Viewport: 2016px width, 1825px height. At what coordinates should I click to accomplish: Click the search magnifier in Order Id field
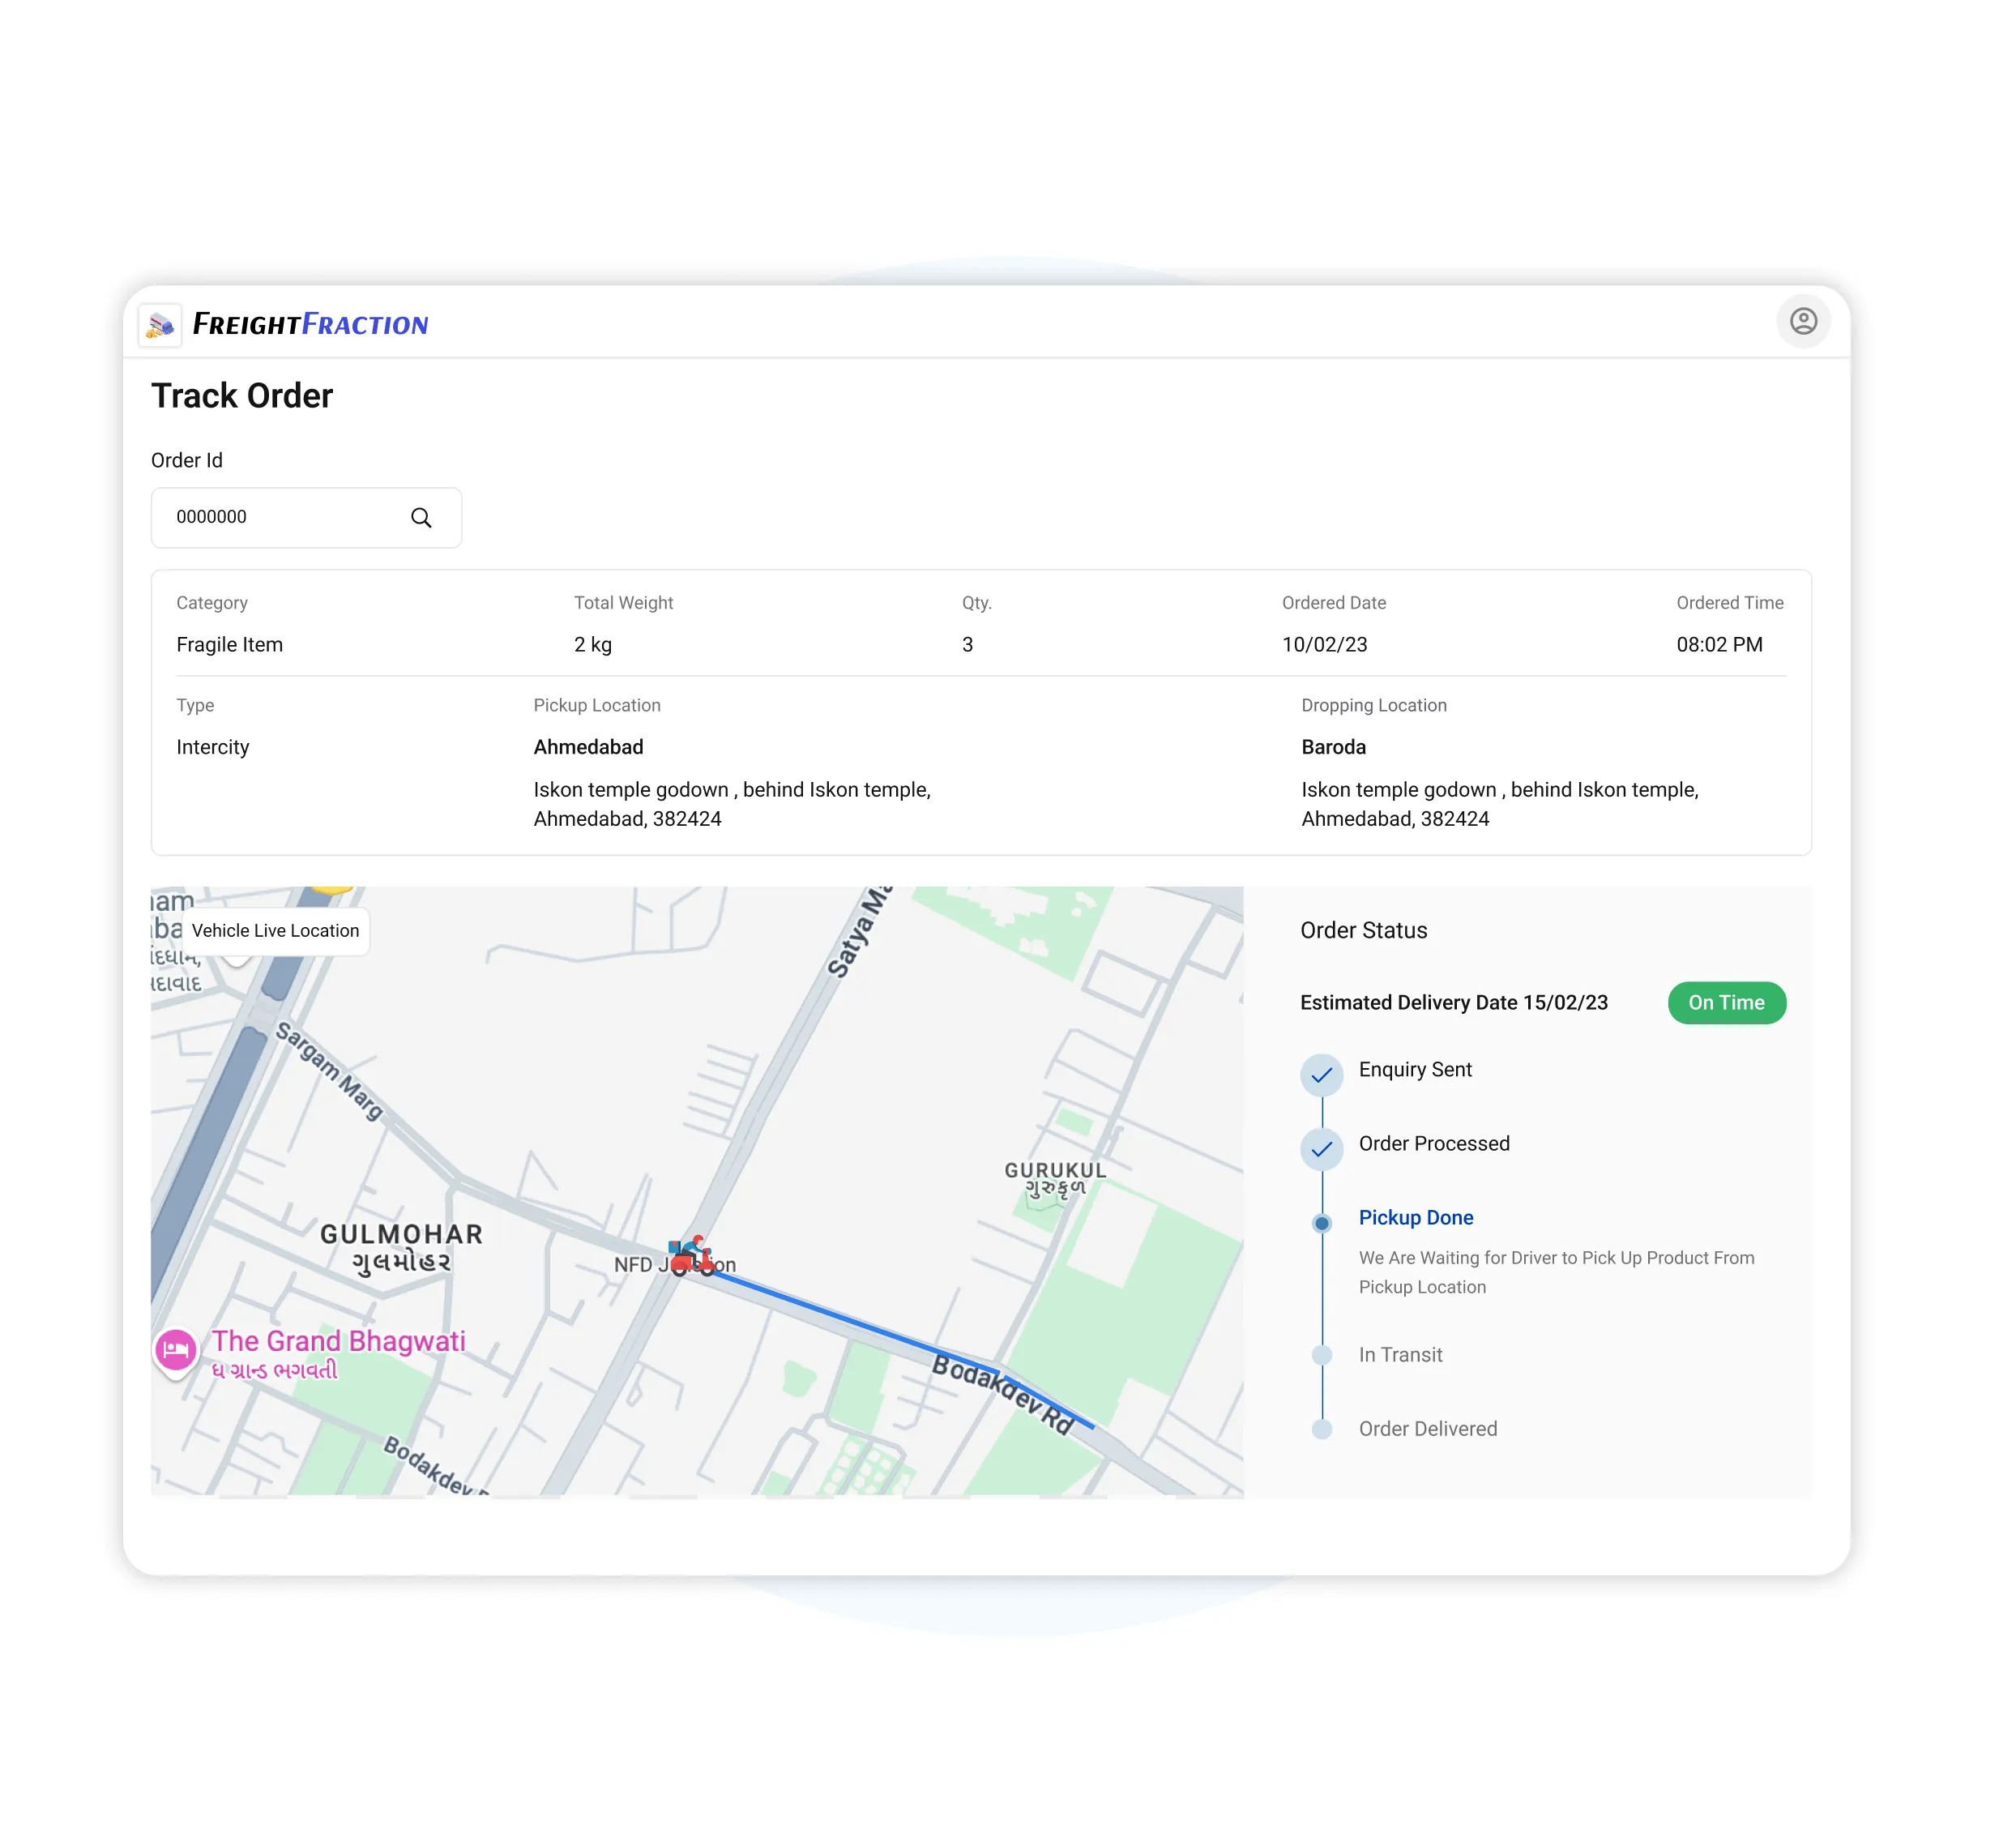click(x=421, y=517)
